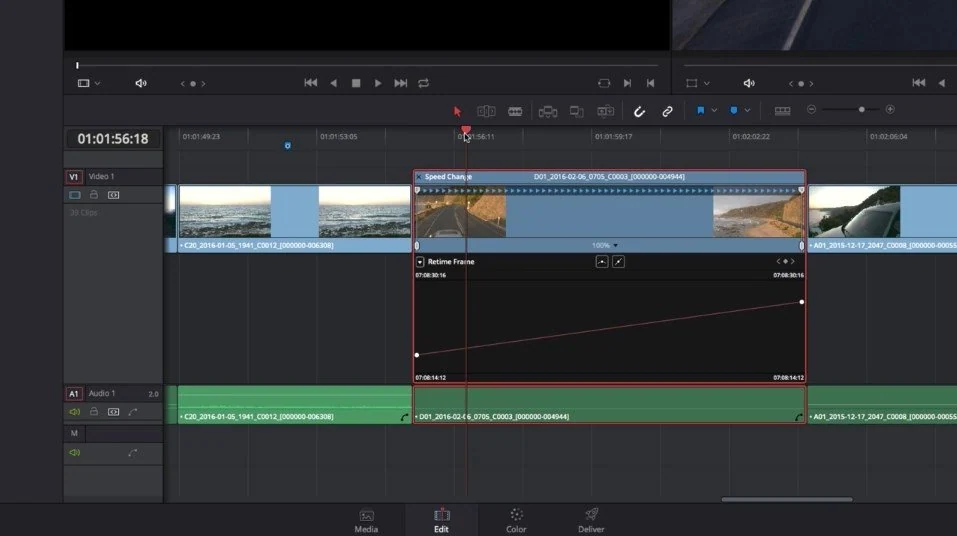Viewport: 957px width, 536px height.
Task: Click the smooth curve keyframe button
Action: pos(602,261)
